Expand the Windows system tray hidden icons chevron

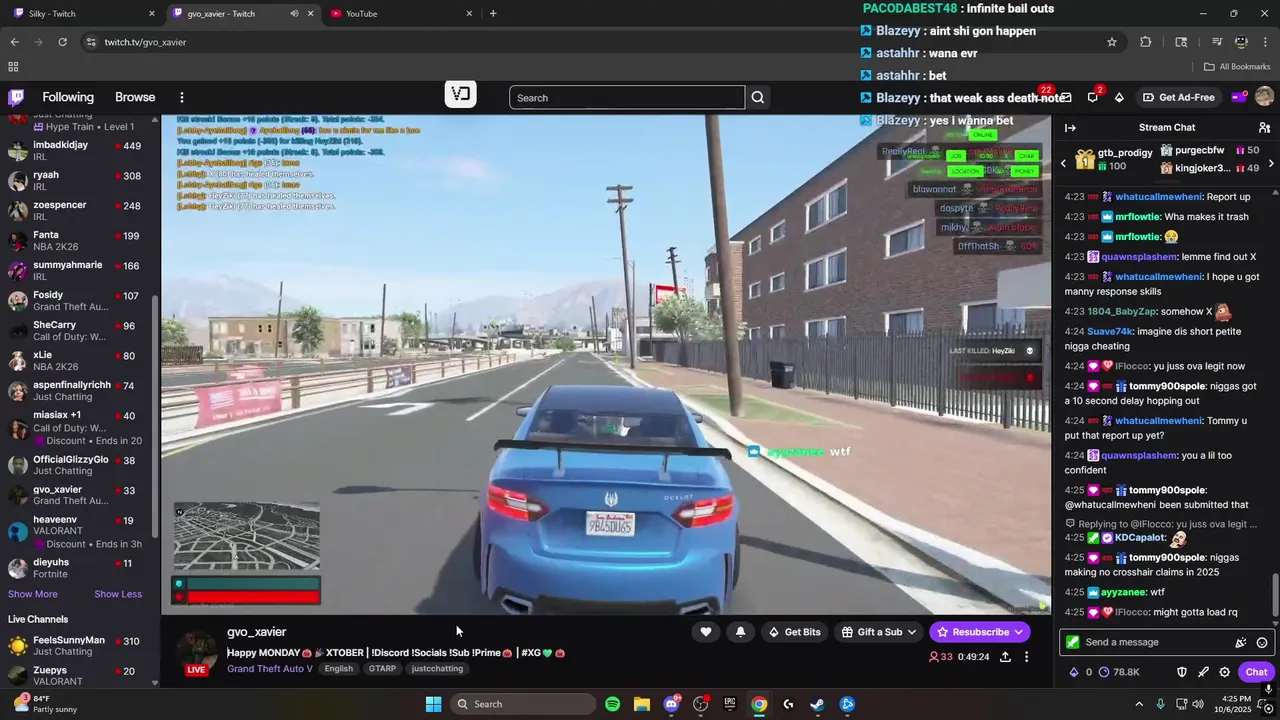pyautogui.click(x=1139, y=704)
